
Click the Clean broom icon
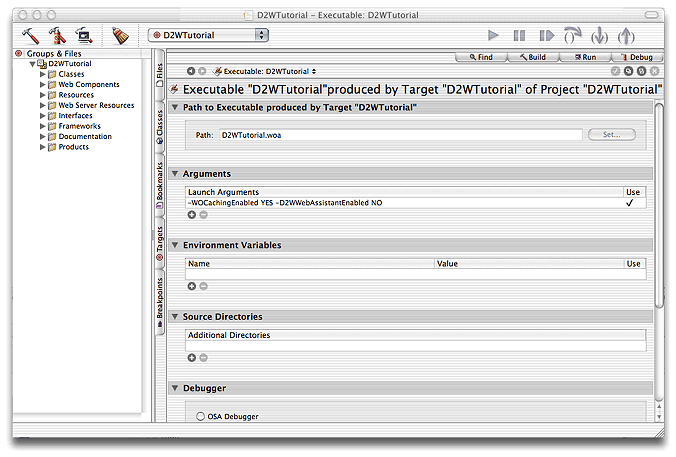click(x=120, y=34)
